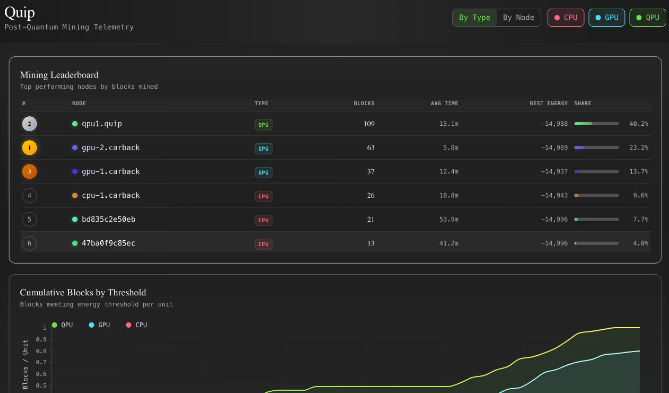Click the color dot of gpu-1.carback
This screenshot has width=669, height=393.
pyautogui.click(x=75, y=172)
